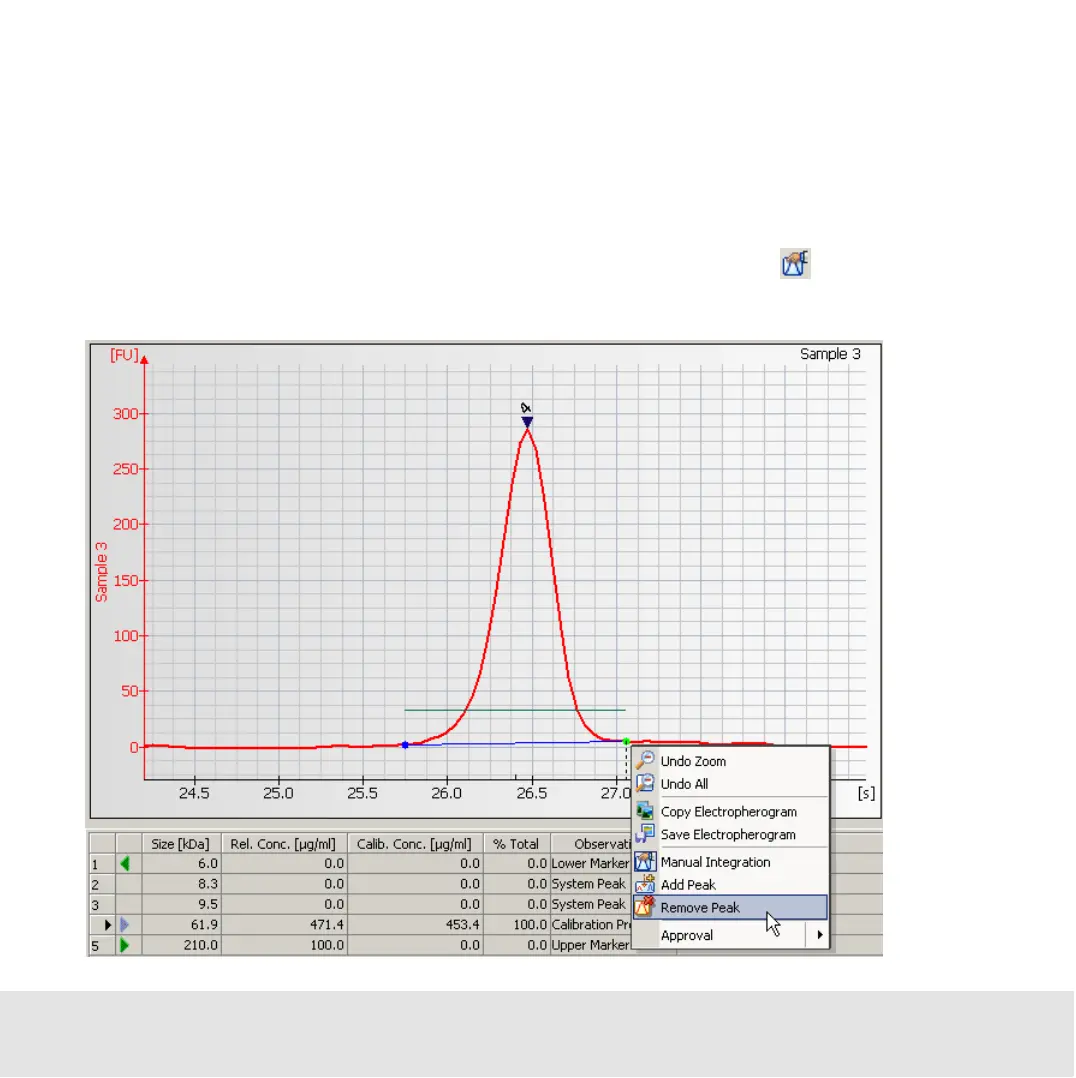Click the Undo Zoom magnifier icon

pyautogui.click(x=645, y=760)
